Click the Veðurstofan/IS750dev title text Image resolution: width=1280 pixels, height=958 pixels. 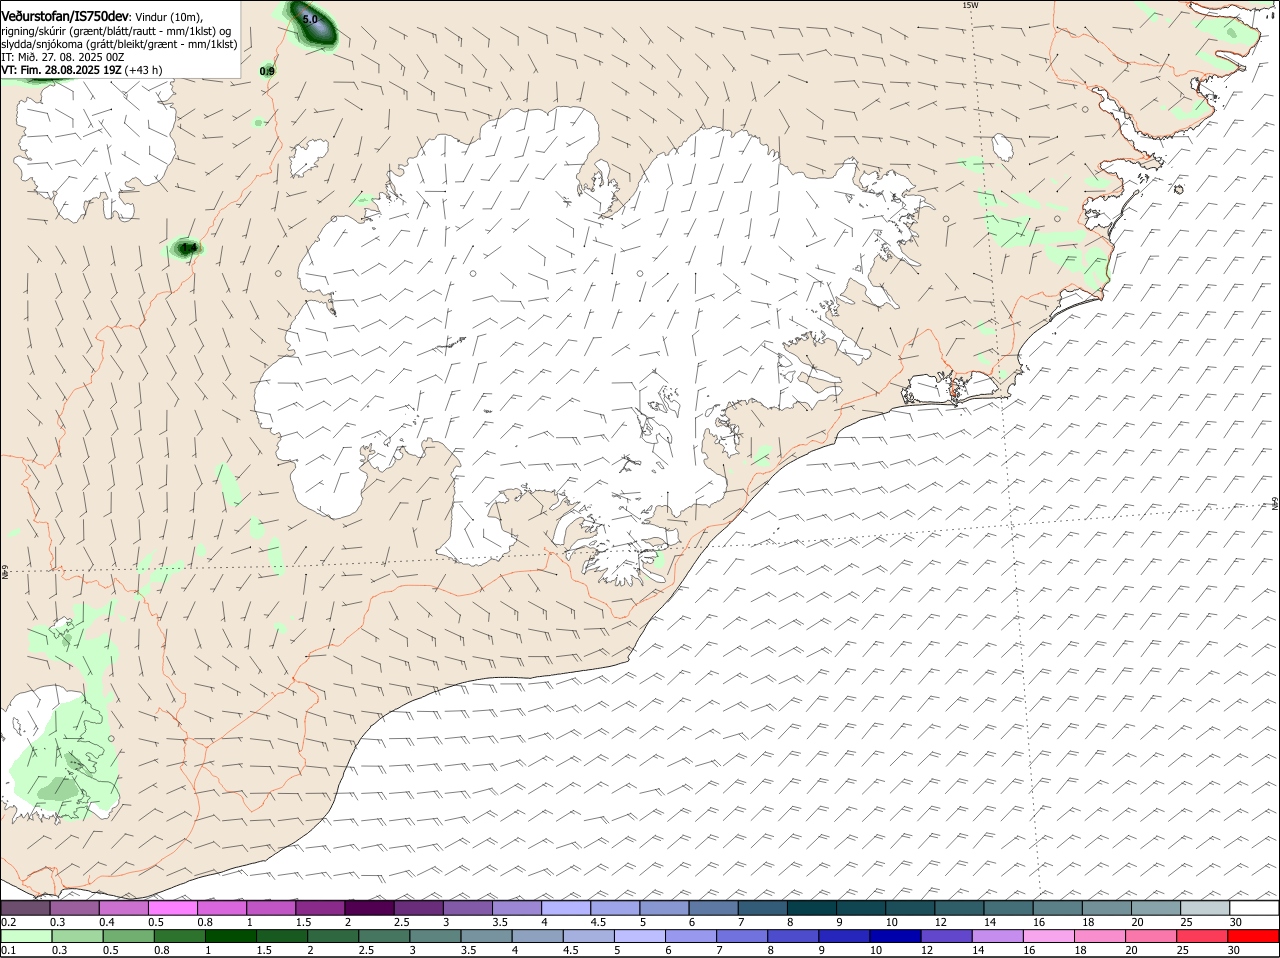point(65,17)
